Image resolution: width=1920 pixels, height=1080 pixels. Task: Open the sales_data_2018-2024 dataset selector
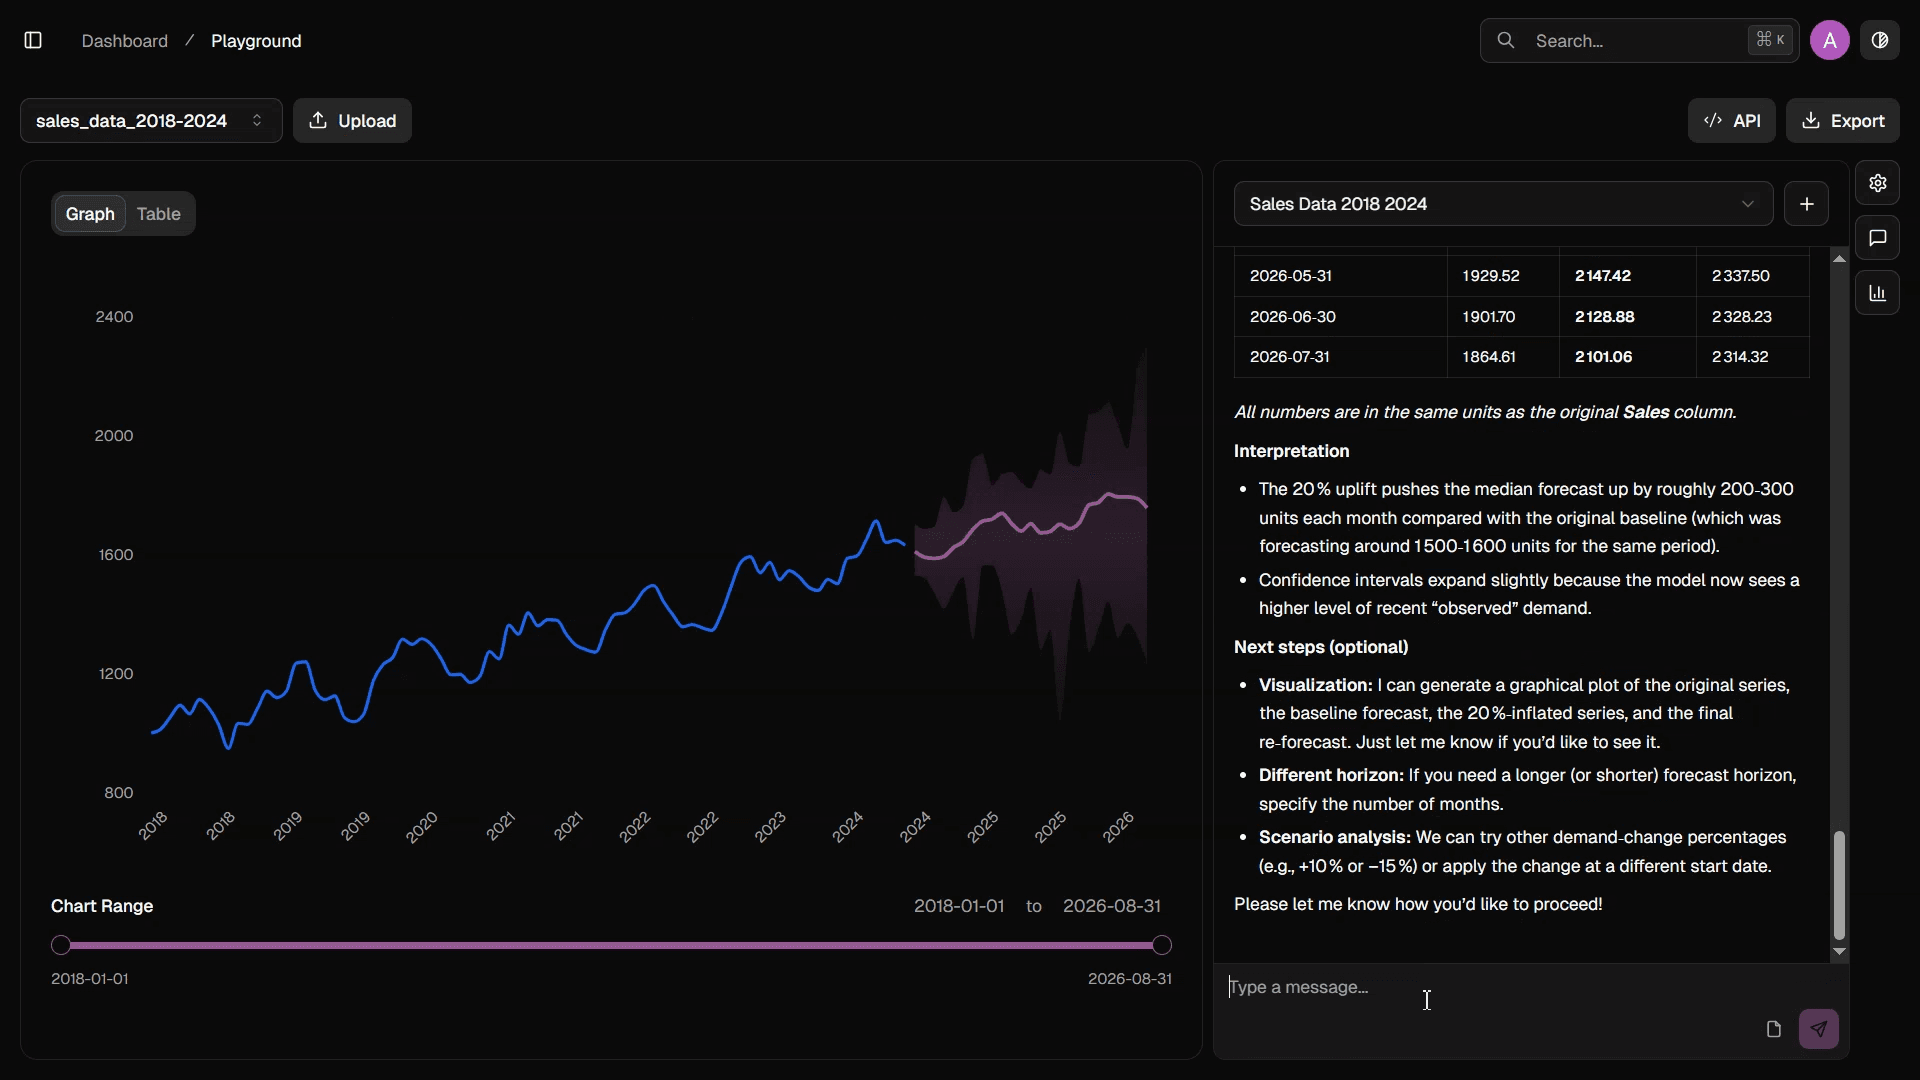point(151,121)
